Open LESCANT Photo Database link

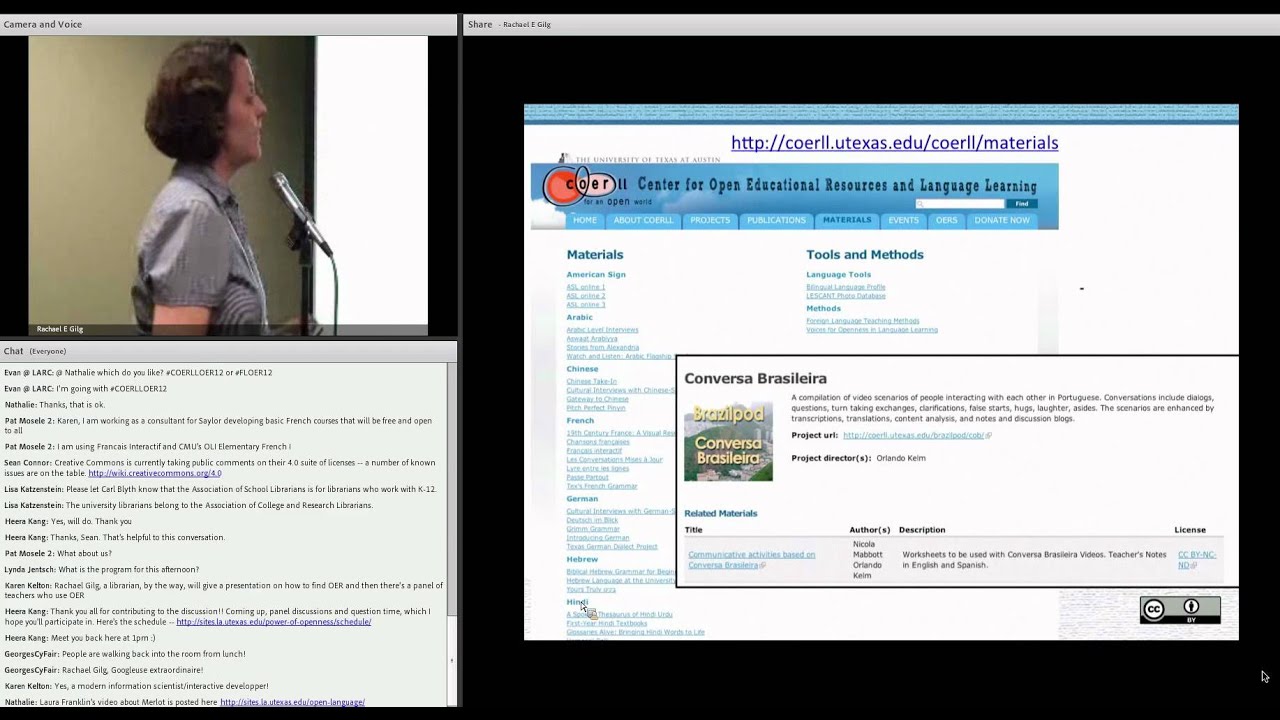click(846, 296)
